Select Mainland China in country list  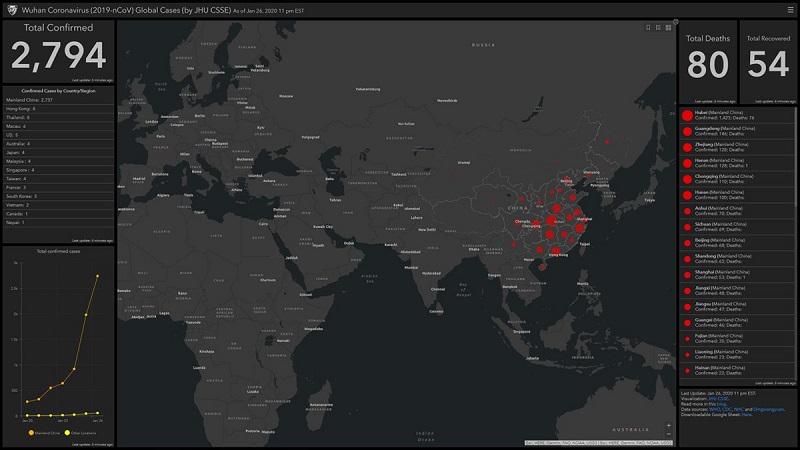pyautogui.click(x=33, y=101)
